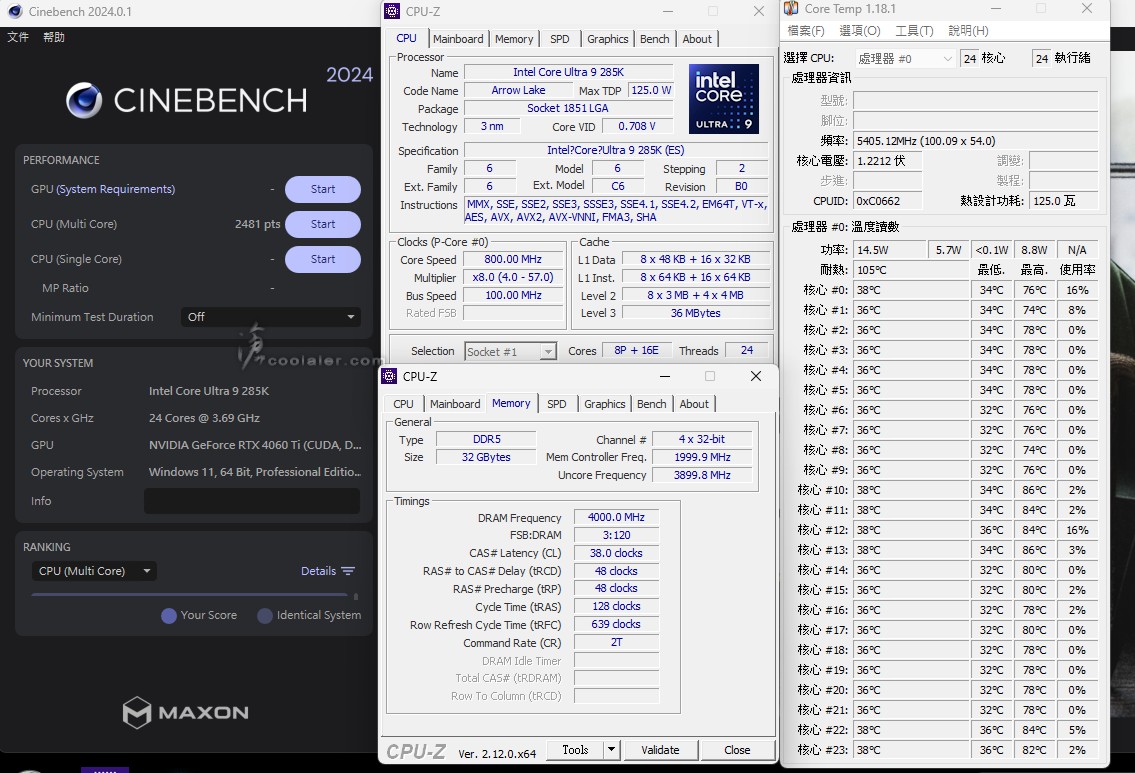Click the Arrow Lake code name value
The width and height of the screenshot is (1135, 773).
518,90
